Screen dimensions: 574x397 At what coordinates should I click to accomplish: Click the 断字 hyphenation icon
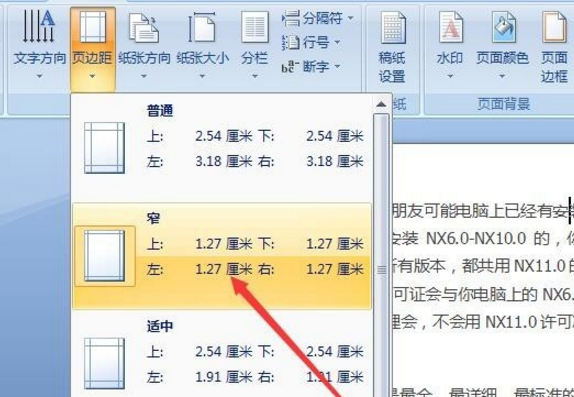pyautogui.click(x=290, y=66)
